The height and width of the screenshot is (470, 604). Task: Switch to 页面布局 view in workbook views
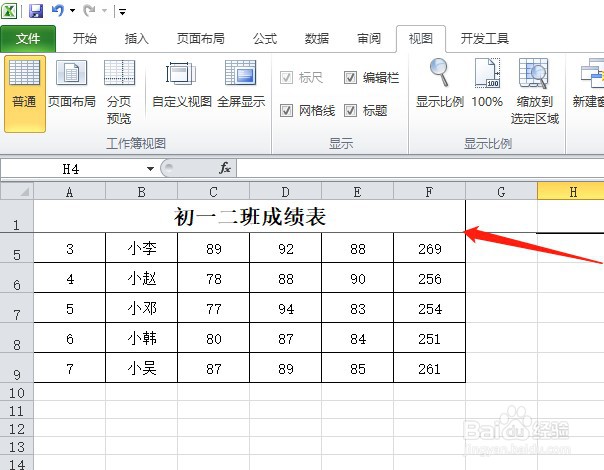pyautogui.click(x=72, y=84)
